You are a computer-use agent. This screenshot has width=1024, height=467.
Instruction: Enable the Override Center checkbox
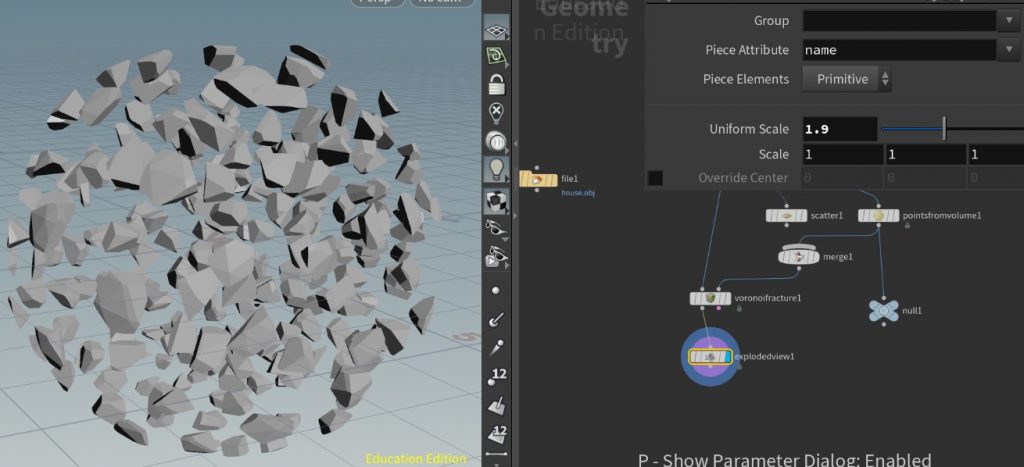[655, 178]
